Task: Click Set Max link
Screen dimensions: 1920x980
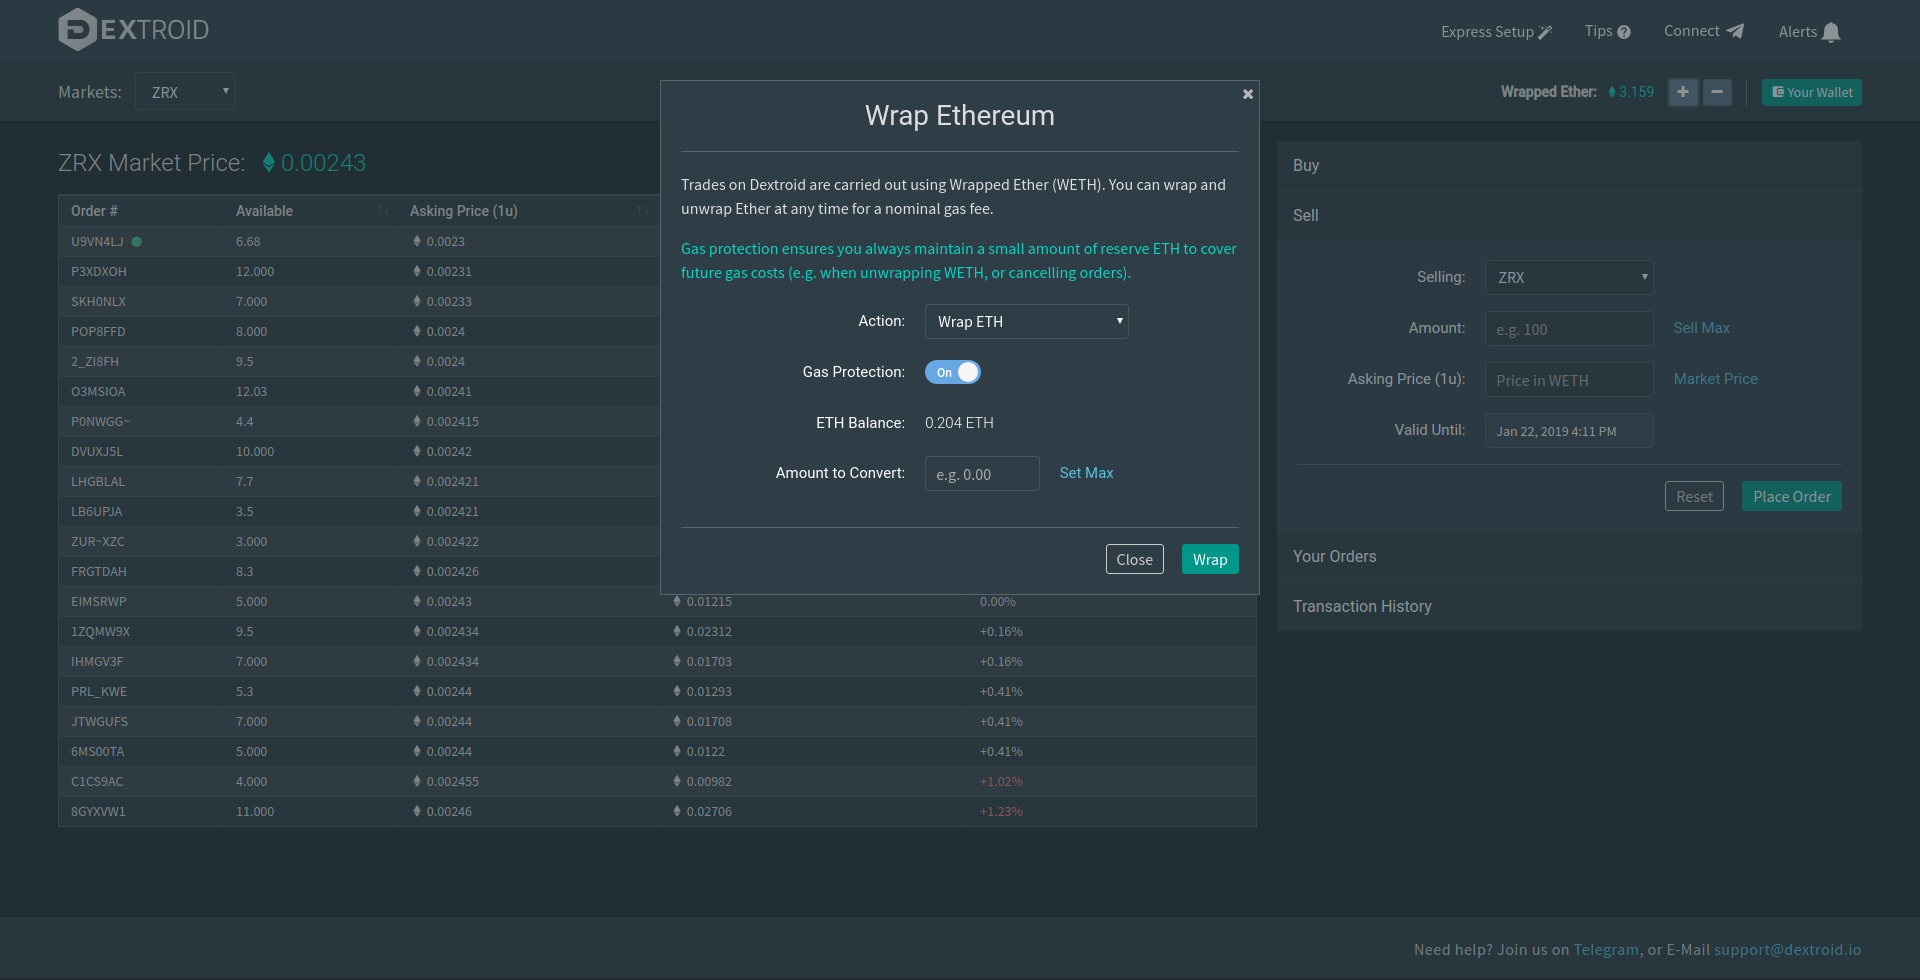Action: pos(1086,473)
